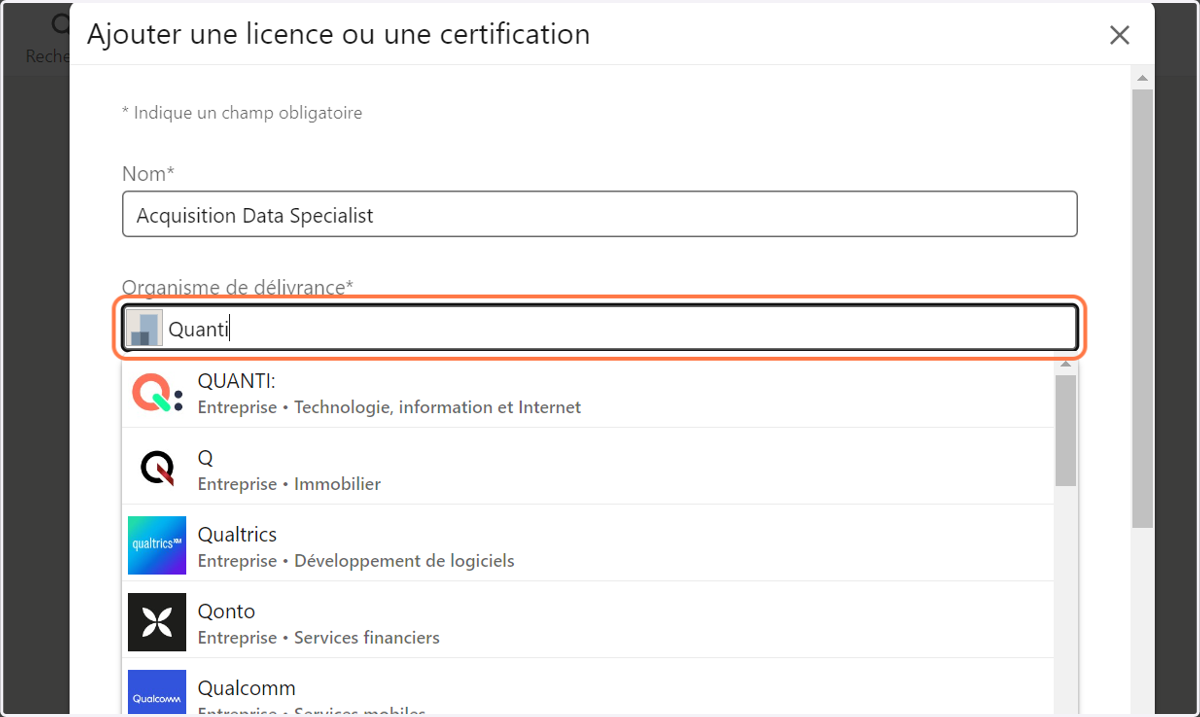Click the Organisme de délivrance input field
The height and width of the screenshot is (717, 1200).
[599, 328]
